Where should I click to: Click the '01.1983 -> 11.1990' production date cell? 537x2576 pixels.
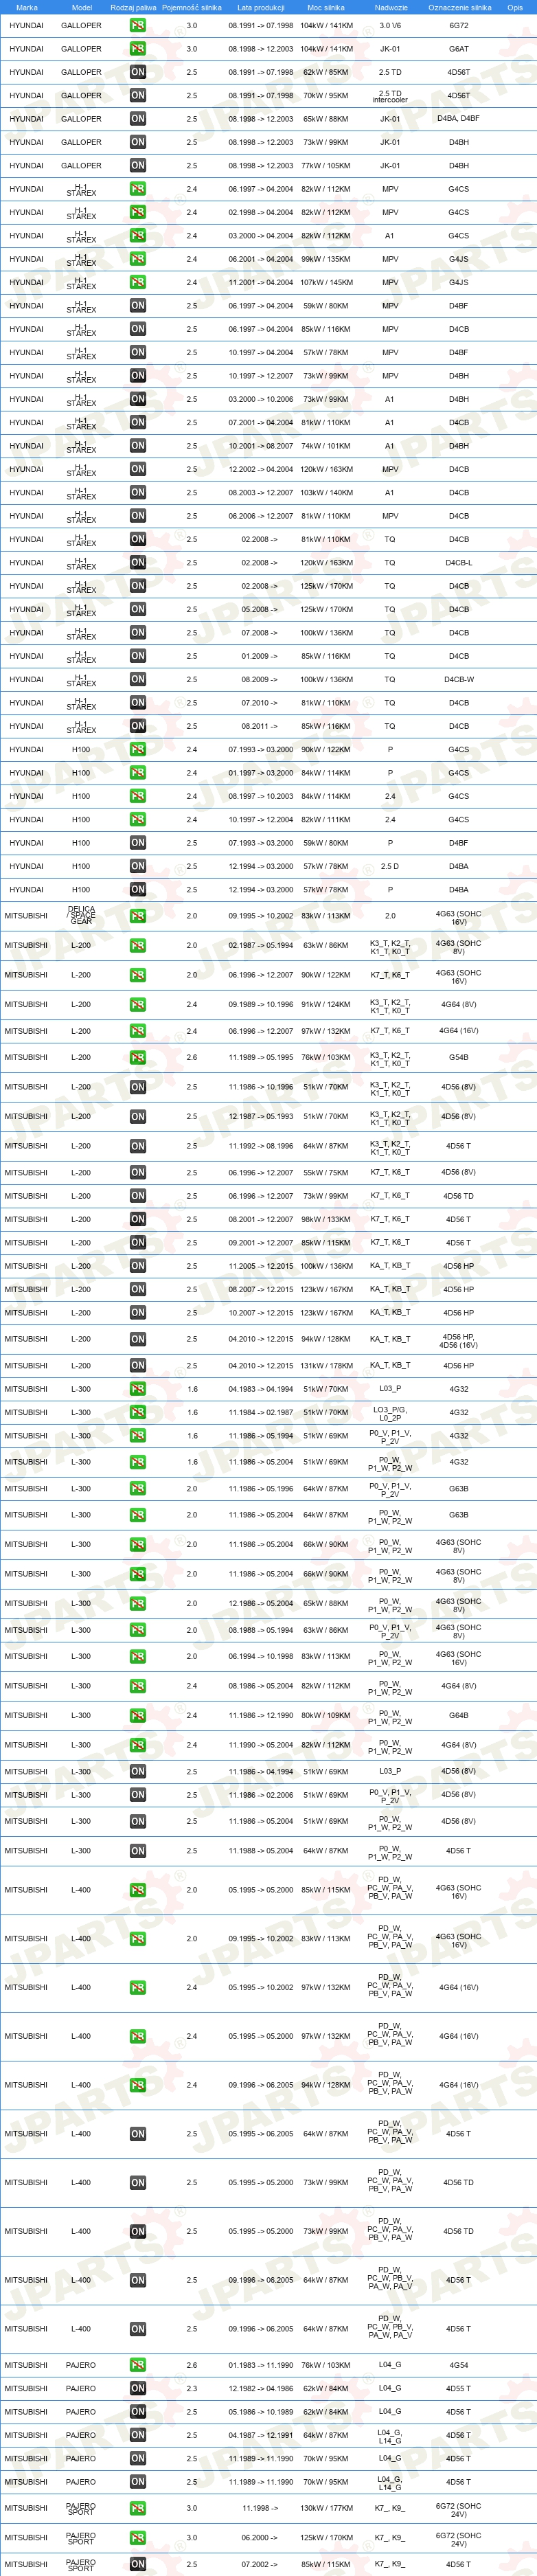[x=260, y=2366]
